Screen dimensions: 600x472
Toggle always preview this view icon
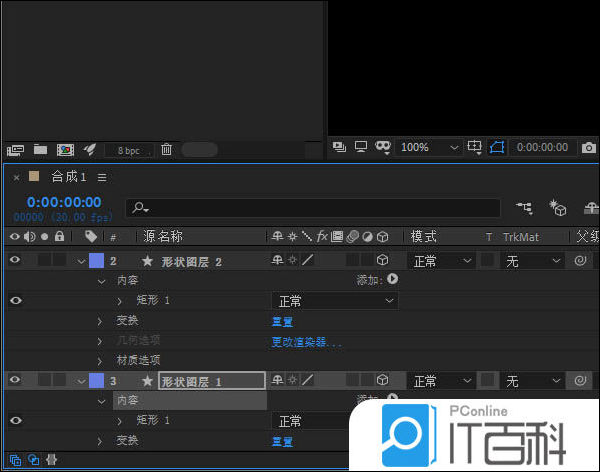coord(339,147)
